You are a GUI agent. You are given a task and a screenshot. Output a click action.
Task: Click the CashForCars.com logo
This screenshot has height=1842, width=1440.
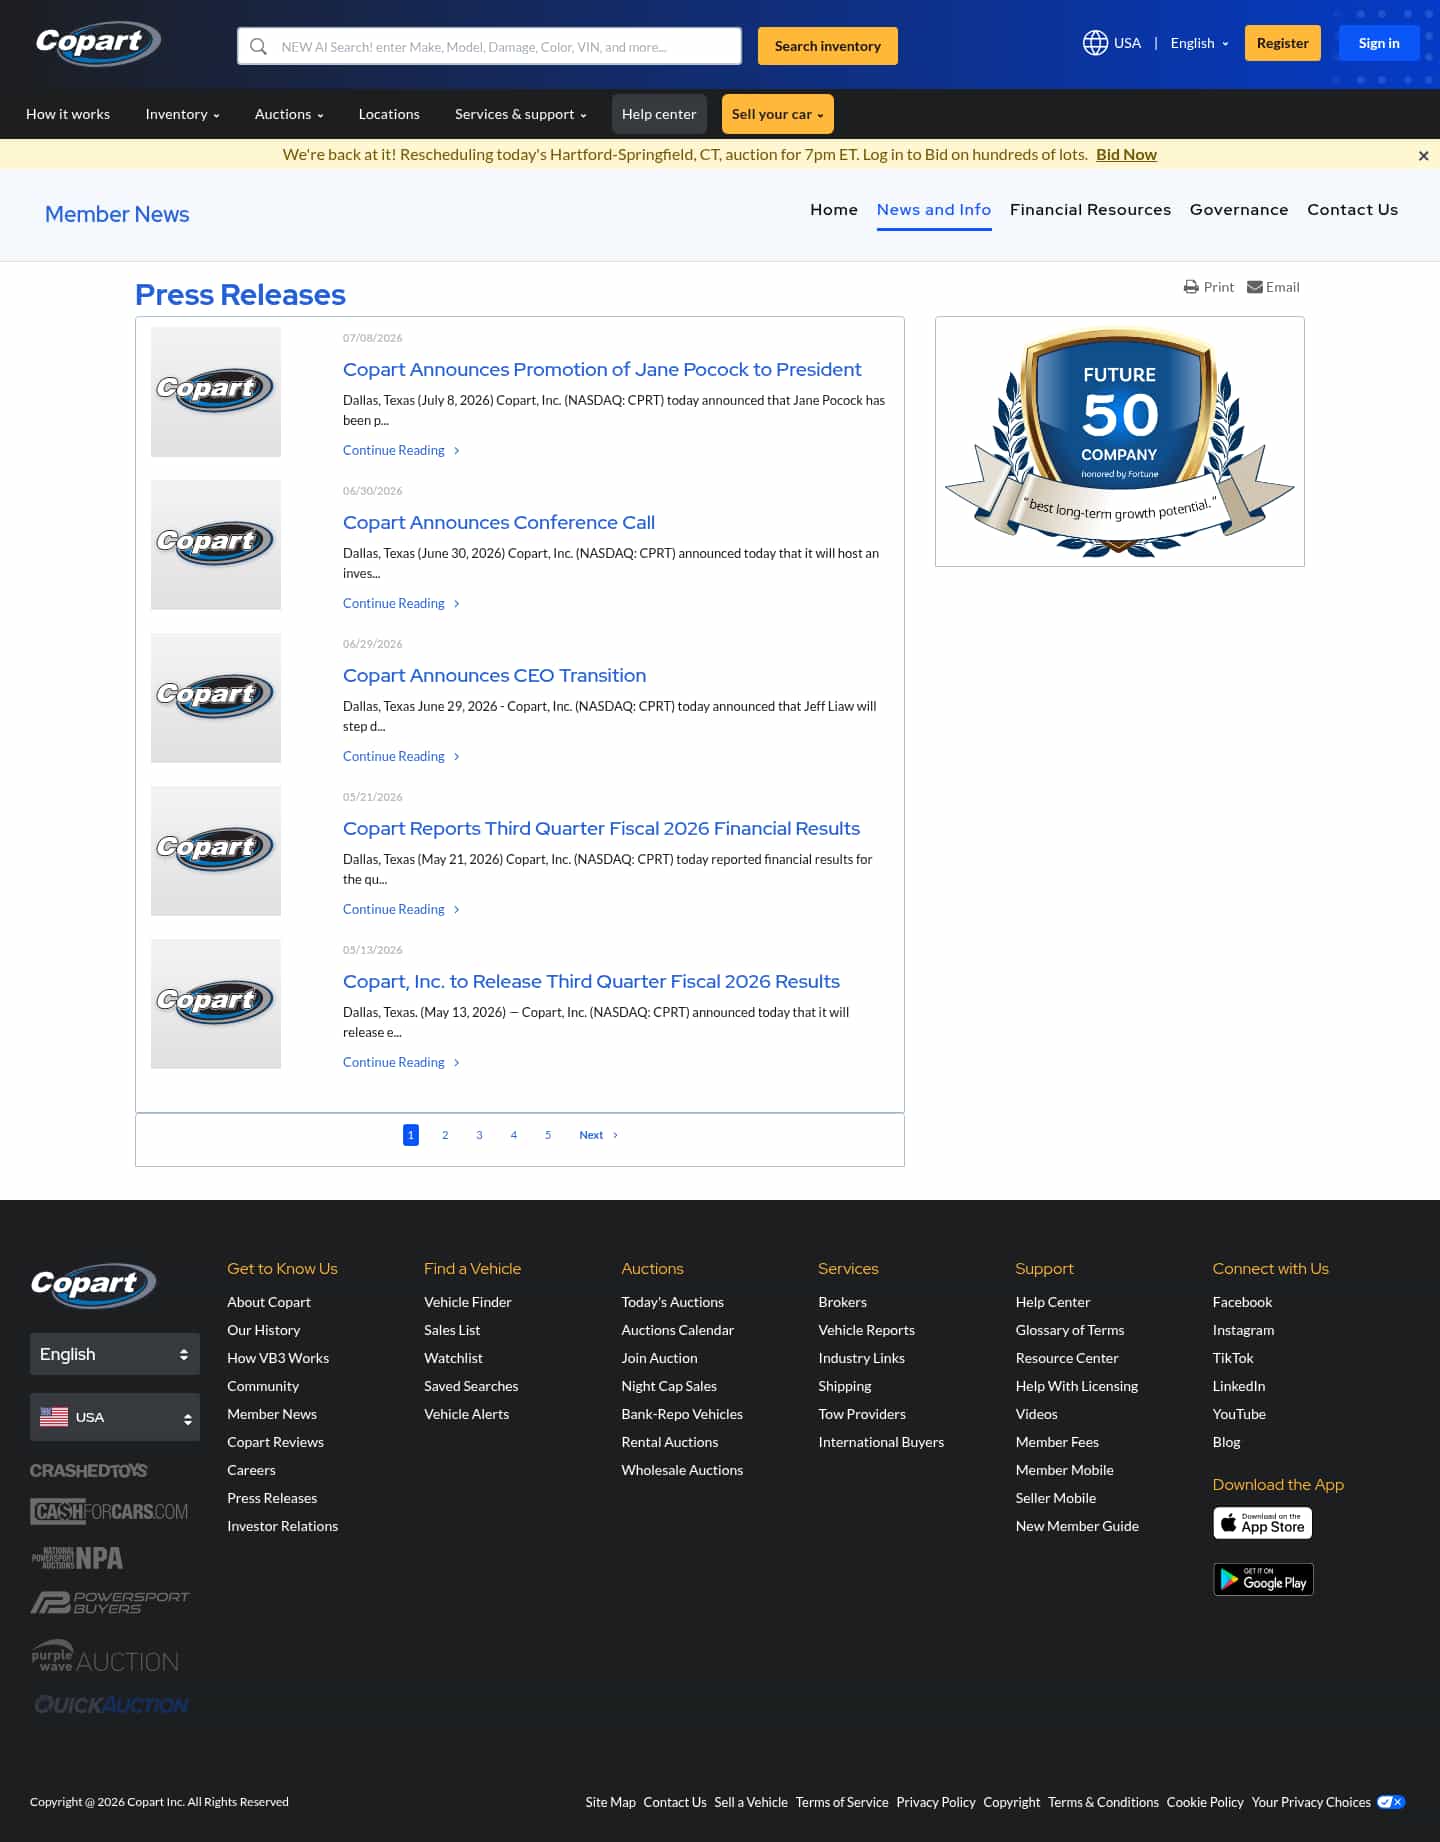click(x=109, y=1511)
